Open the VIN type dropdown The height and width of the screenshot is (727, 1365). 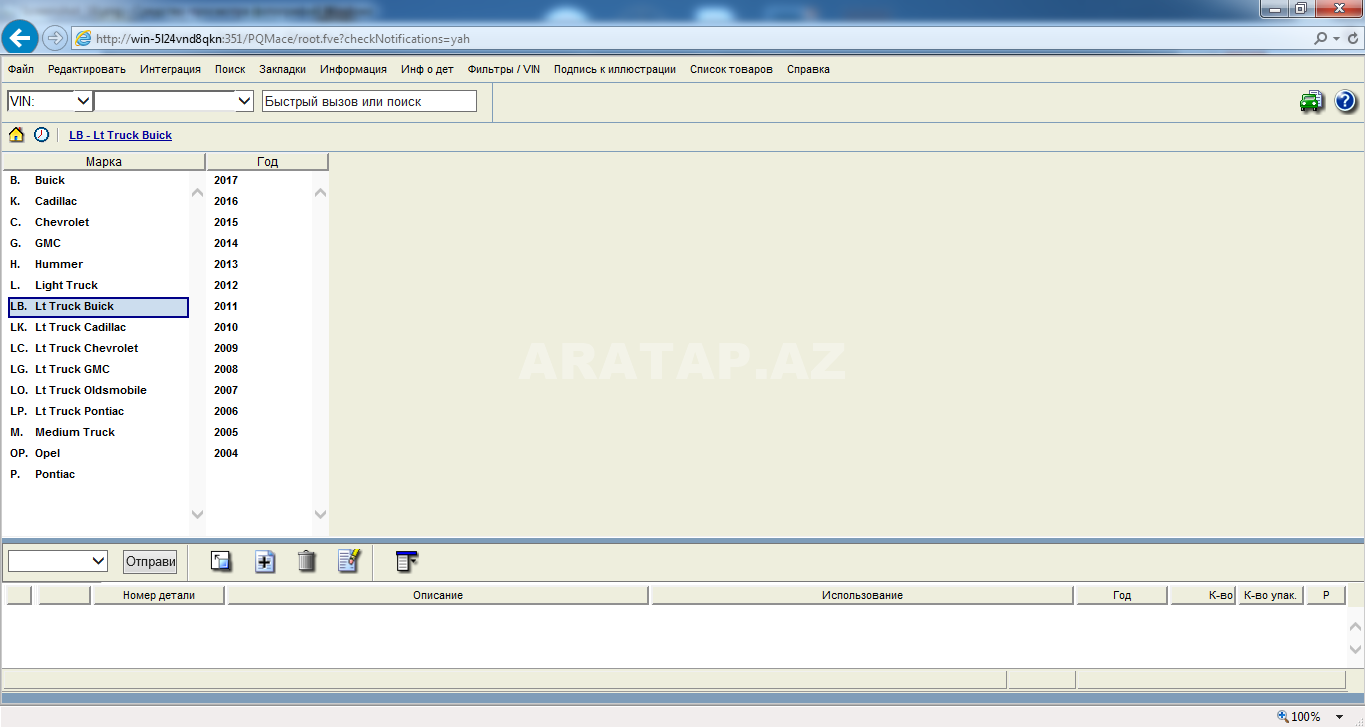(x=83, y=101)
